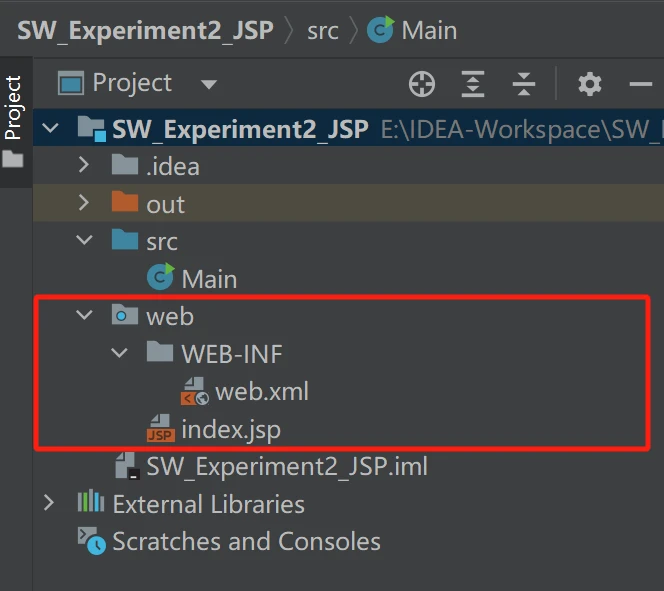Hide the Project tool window
Viewport: 664px width, 591px height.
641,84
